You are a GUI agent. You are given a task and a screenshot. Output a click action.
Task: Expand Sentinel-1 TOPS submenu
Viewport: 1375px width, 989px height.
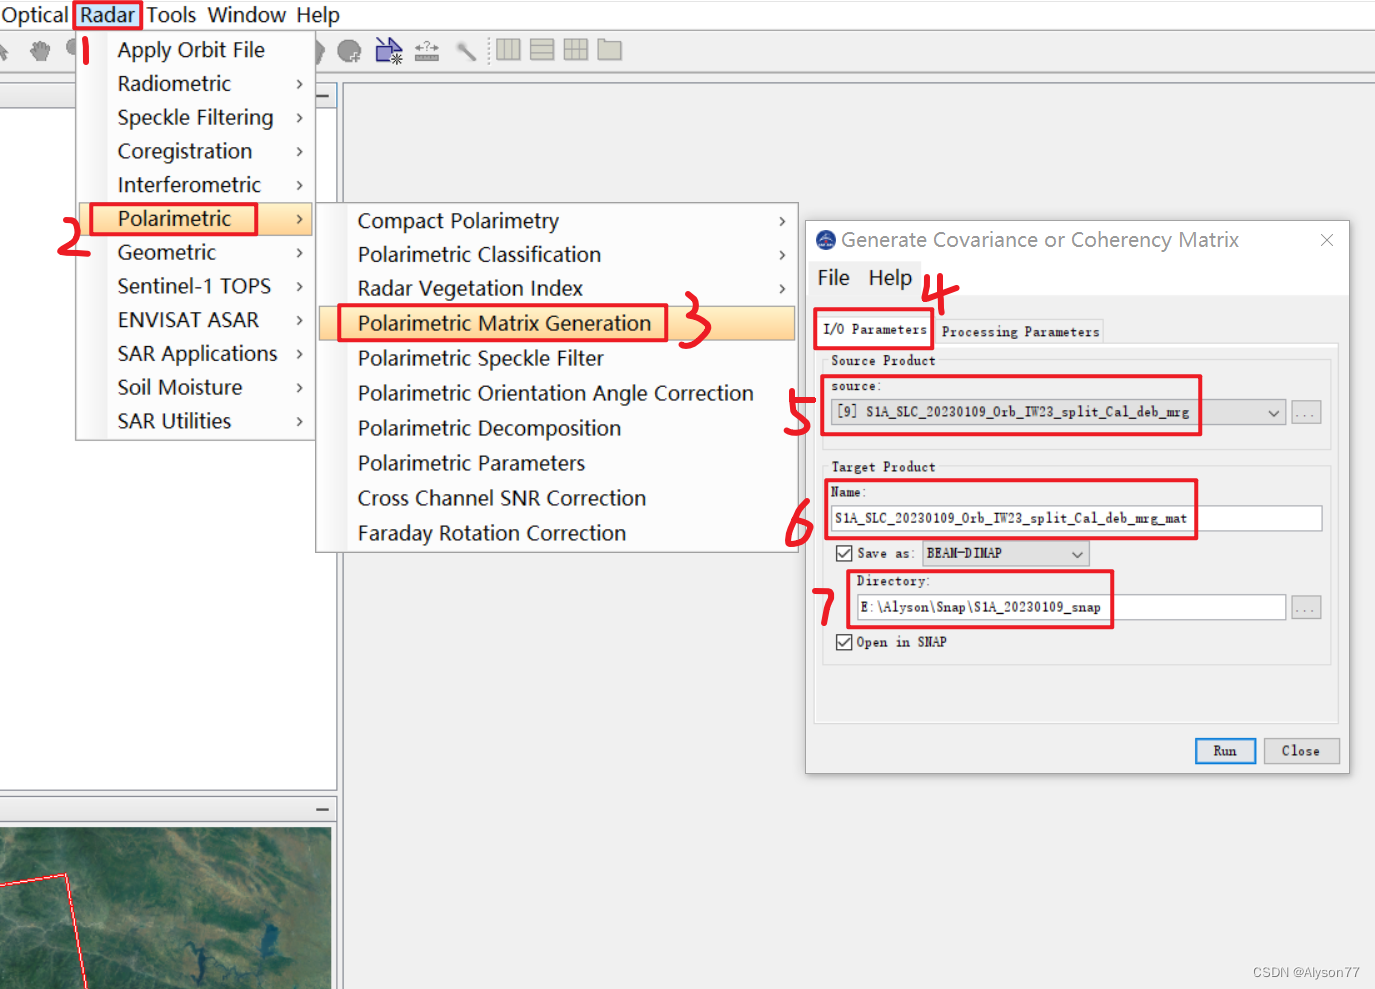click(x=195, y=287)
